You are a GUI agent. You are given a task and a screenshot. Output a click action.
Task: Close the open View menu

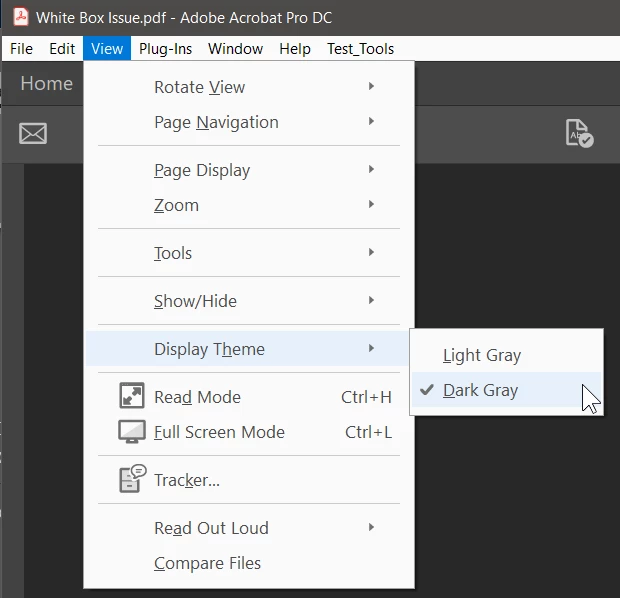[x=107, y=49]
